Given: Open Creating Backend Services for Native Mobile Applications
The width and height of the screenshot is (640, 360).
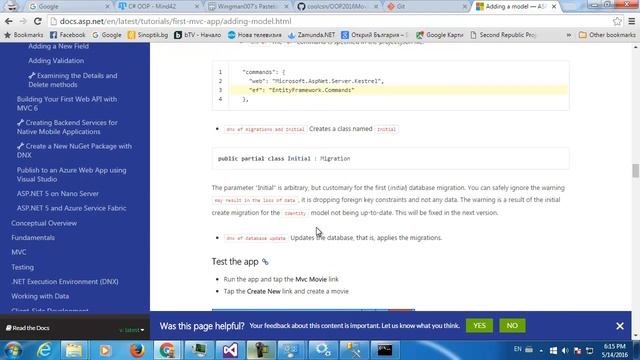Looking at the screenshot, I should click(x=67, y=127).
